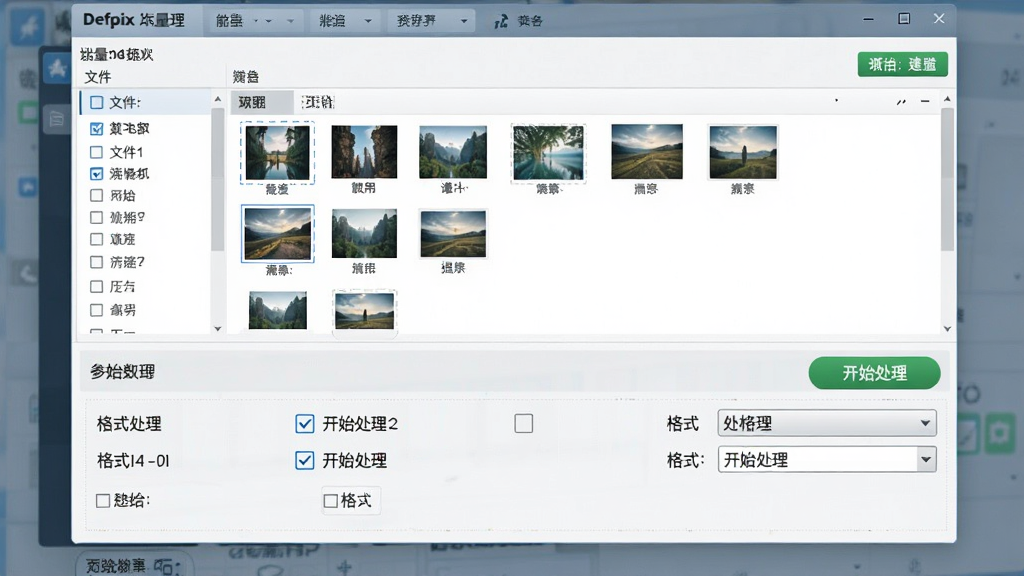Click the thumbnail pane vertical scrollbar thumb
The width and height of the screenshot is (1024, 576).
947,180
